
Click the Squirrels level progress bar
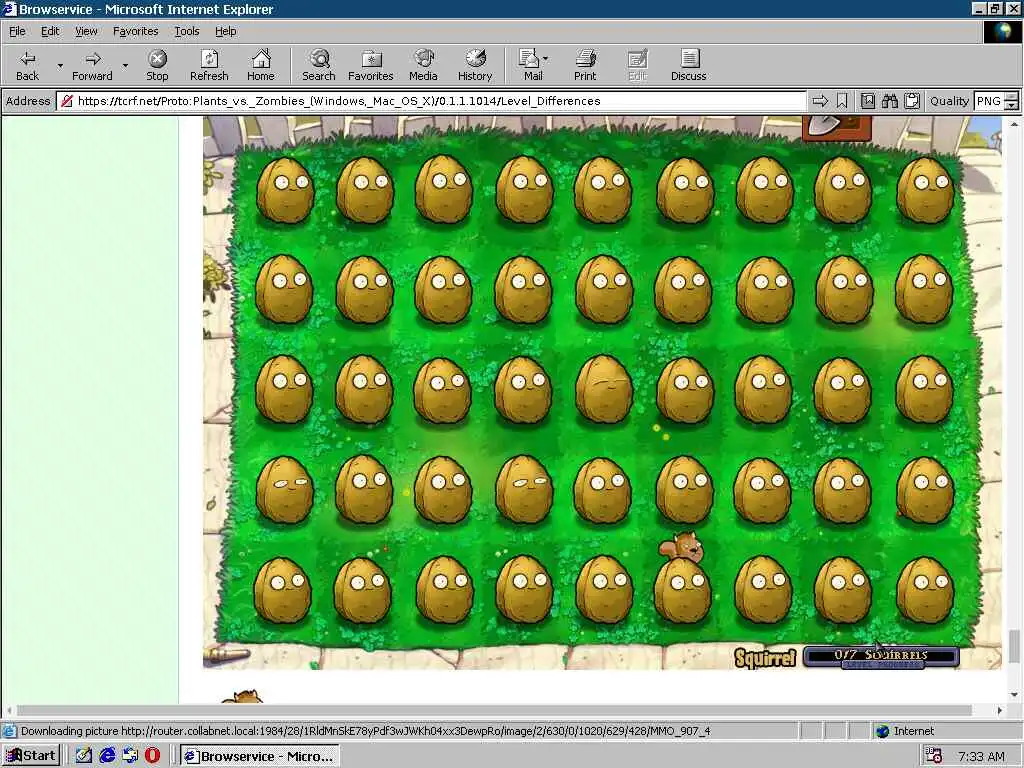881,657
